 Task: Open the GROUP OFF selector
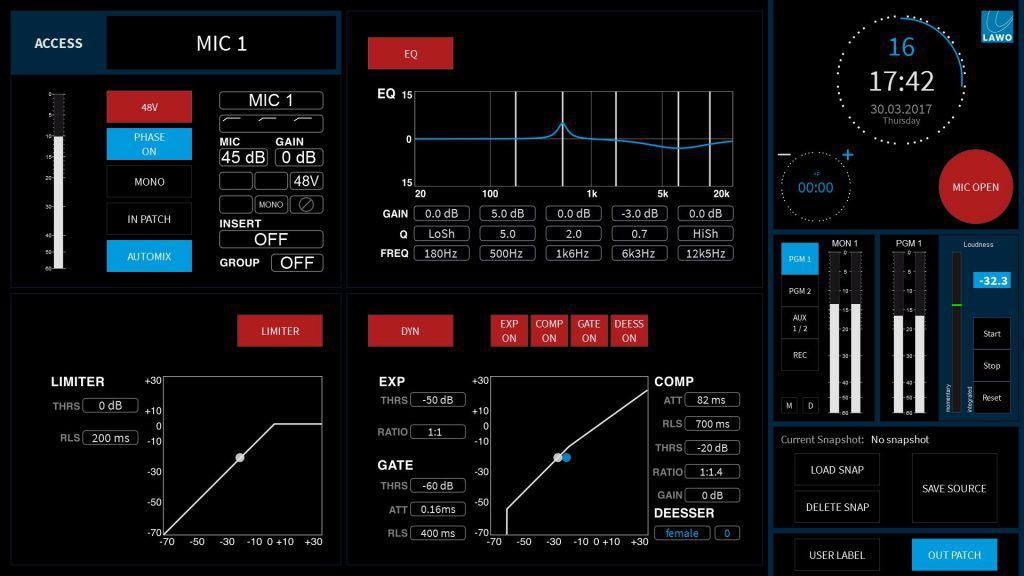click(x=297, y=263)
